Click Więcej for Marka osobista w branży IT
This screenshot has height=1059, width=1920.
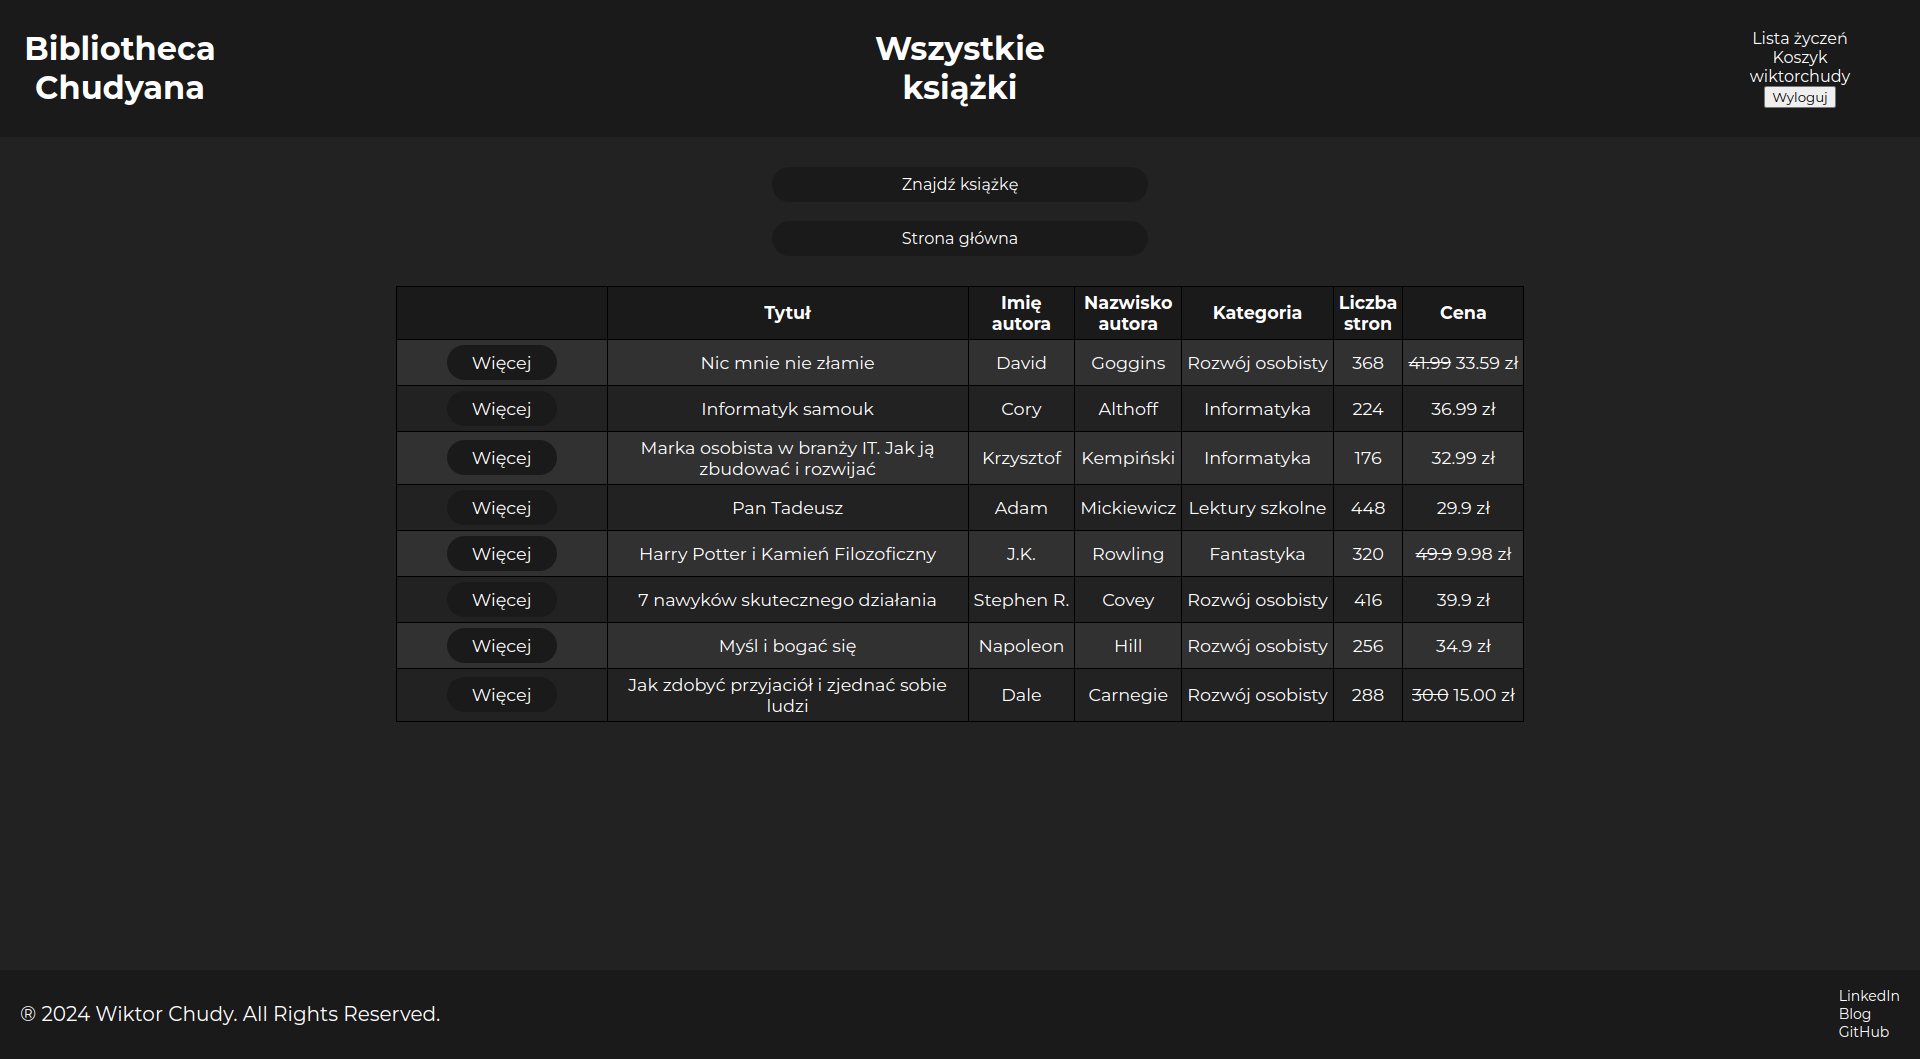(x=501, y=458)
